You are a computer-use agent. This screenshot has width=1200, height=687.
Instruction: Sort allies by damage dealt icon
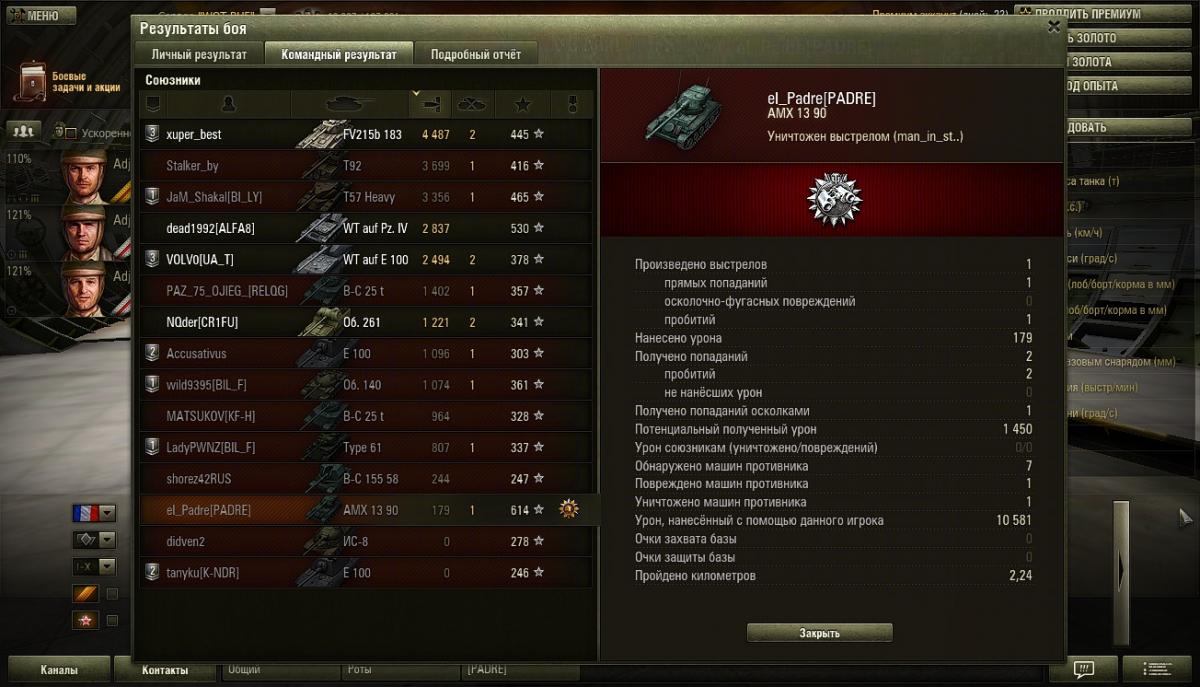pyautogui.click(x=432, y=103)
